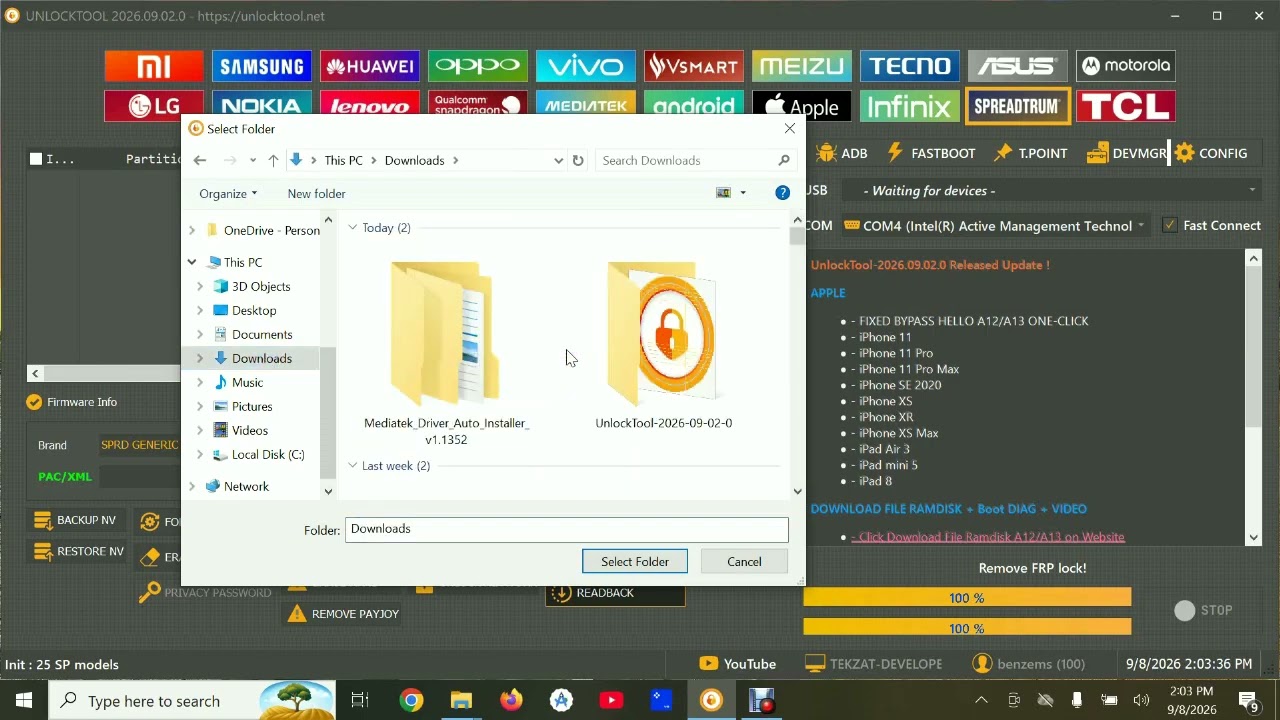This screenshot has height=720, width=1280.
Task: Toggle the Fast Connect checkbox
Action: [1170, 226]
